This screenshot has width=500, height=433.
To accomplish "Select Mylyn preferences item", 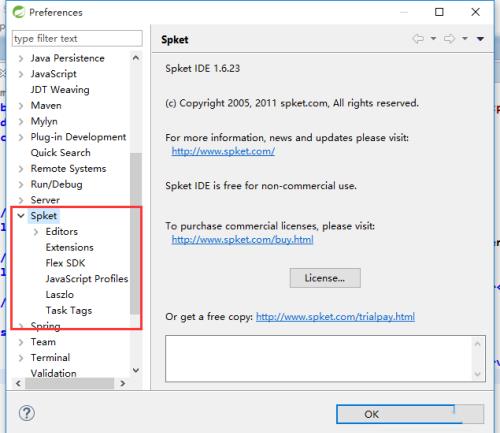I will point(44,122).
